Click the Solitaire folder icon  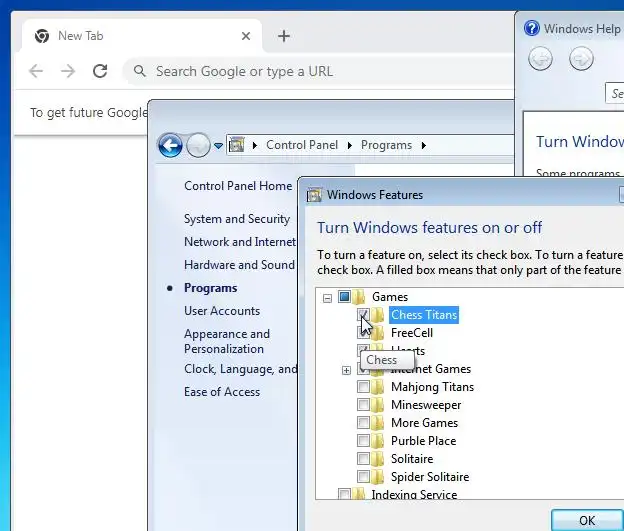tap(378, 459)
